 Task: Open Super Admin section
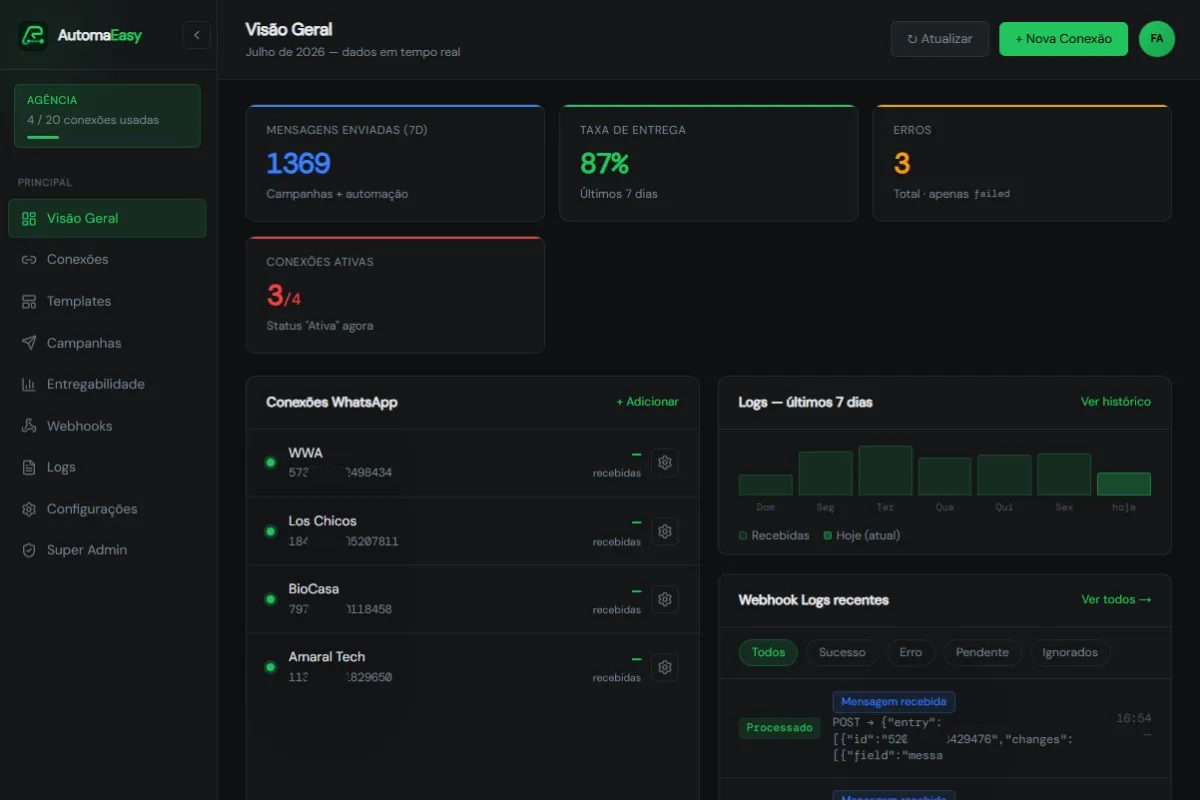tap(107, 550)
